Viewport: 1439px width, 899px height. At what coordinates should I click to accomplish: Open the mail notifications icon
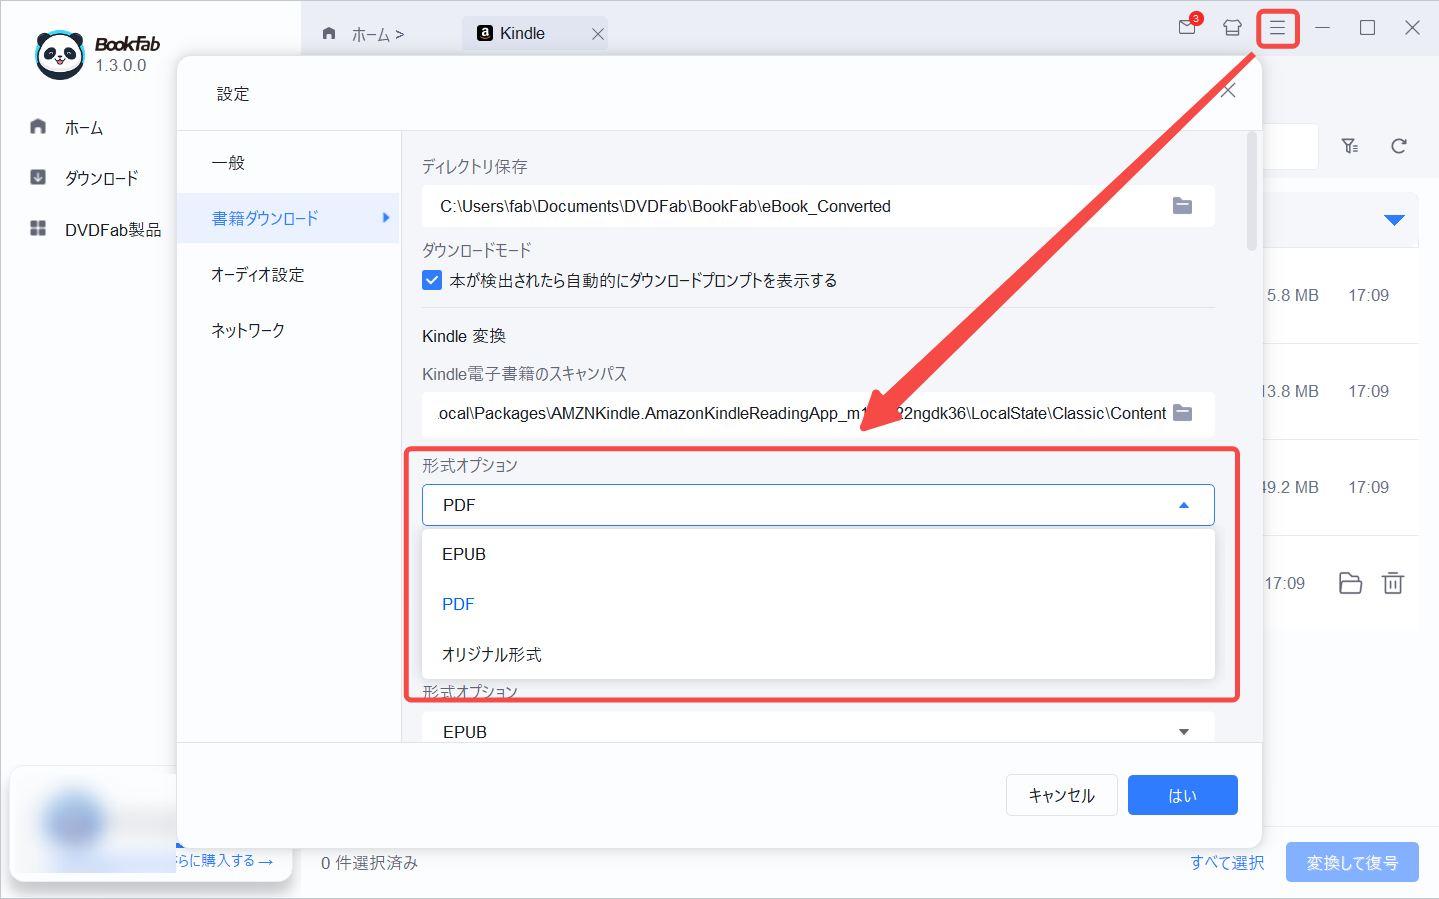point(1188,27)
